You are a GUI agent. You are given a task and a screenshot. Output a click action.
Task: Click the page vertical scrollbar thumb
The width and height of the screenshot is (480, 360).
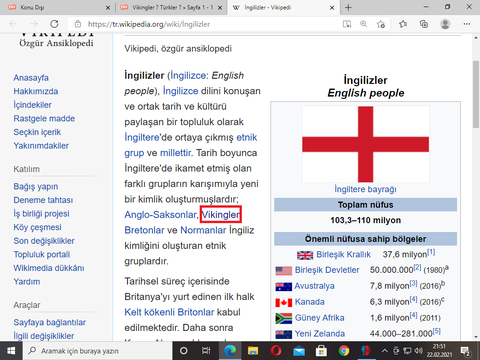[476, 94]
